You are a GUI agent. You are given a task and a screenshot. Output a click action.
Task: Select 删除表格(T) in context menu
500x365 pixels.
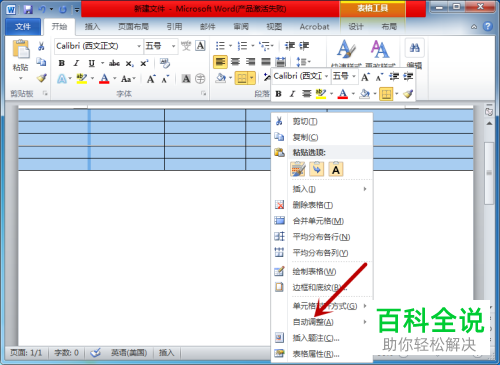322,205
